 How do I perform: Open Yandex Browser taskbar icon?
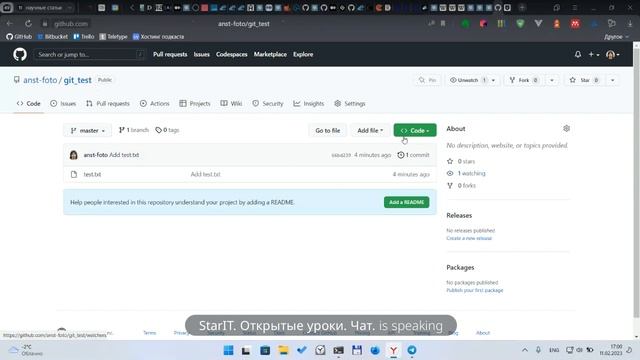coord(393,350)
